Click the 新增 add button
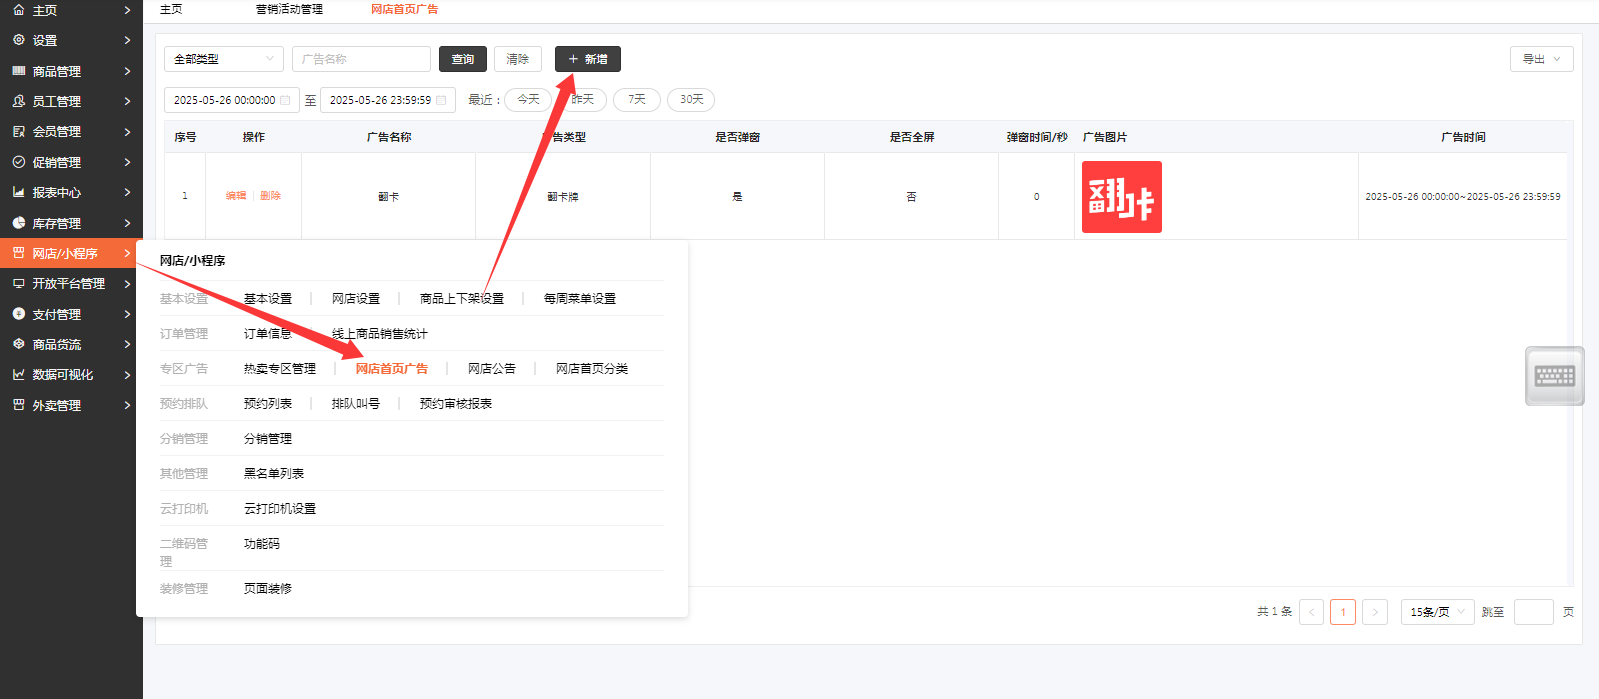Viewport: 1599px width, 699px height. [588, 59]
